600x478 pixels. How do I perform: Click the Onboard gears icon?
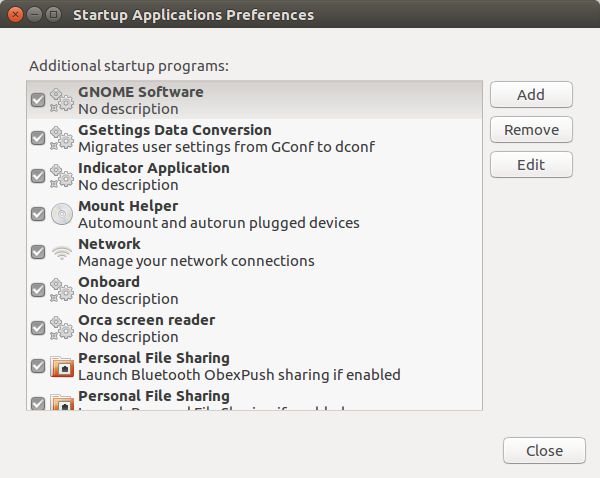click(x=62, y=290)
